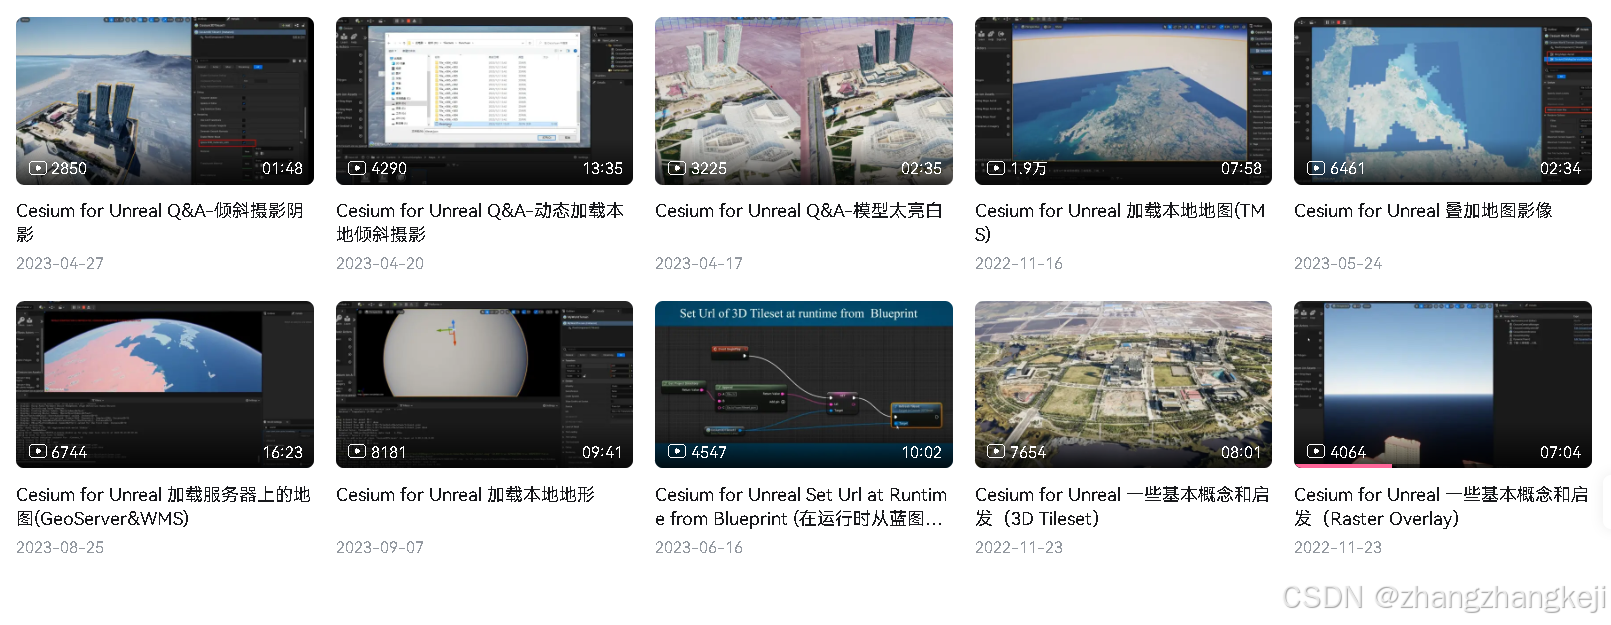Screen dimensions: 1611x625
Task: Open the 加载本地地图(TMS) video thumbnail
Action: 1123,101
